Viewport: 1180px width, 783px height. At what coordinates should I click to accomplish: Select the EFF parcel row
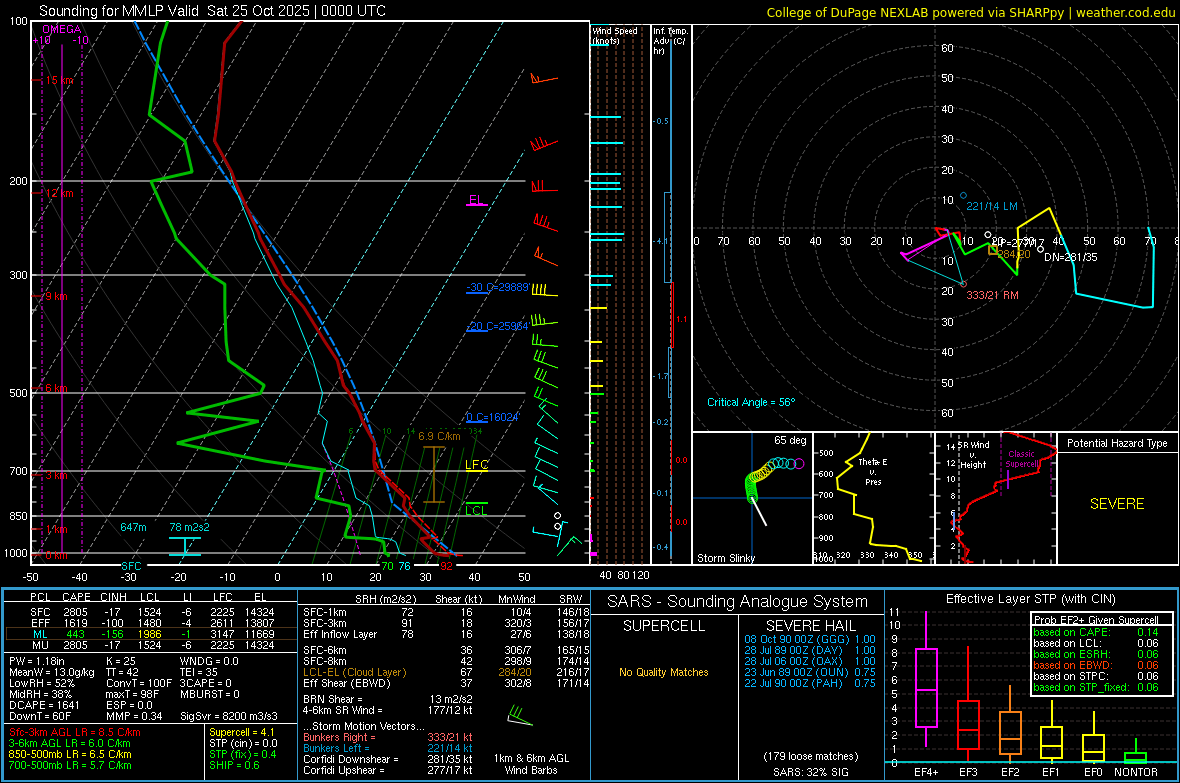tap(151, 623)
